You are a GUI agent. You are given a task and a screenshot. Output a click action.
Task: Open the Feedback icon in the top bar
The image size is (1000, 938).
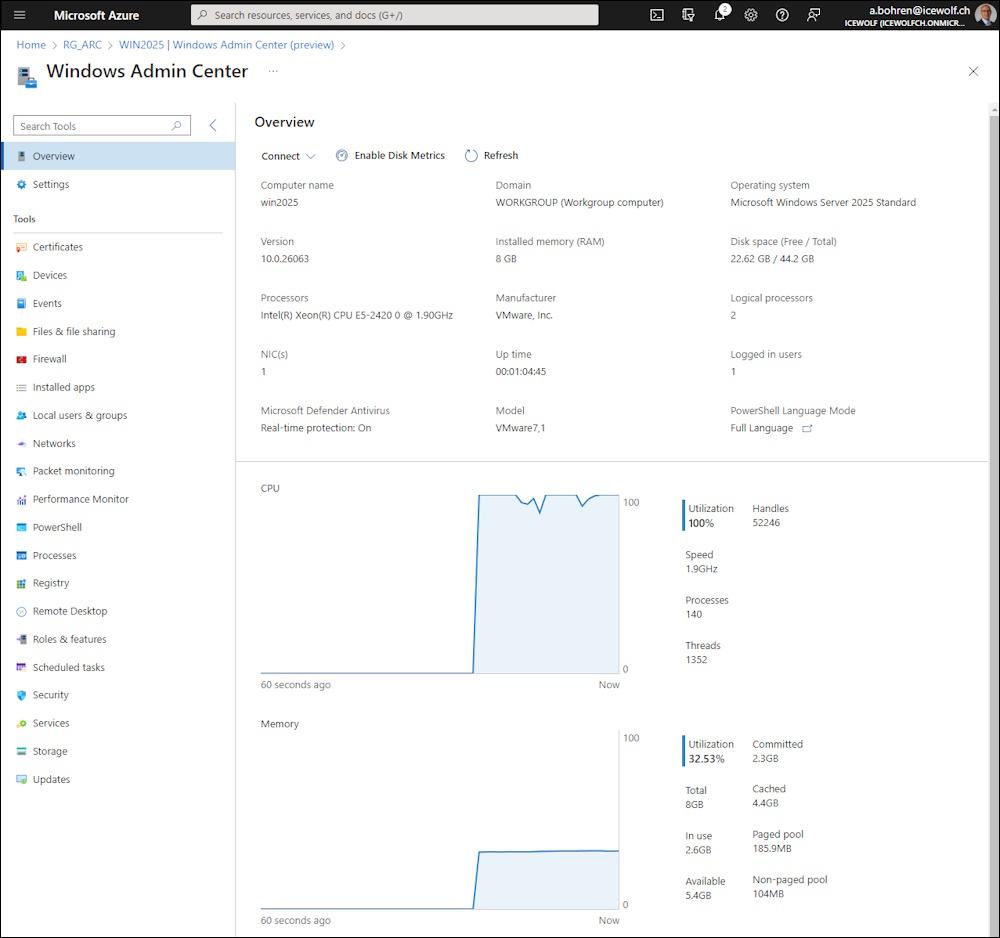(x=813, y=15)
